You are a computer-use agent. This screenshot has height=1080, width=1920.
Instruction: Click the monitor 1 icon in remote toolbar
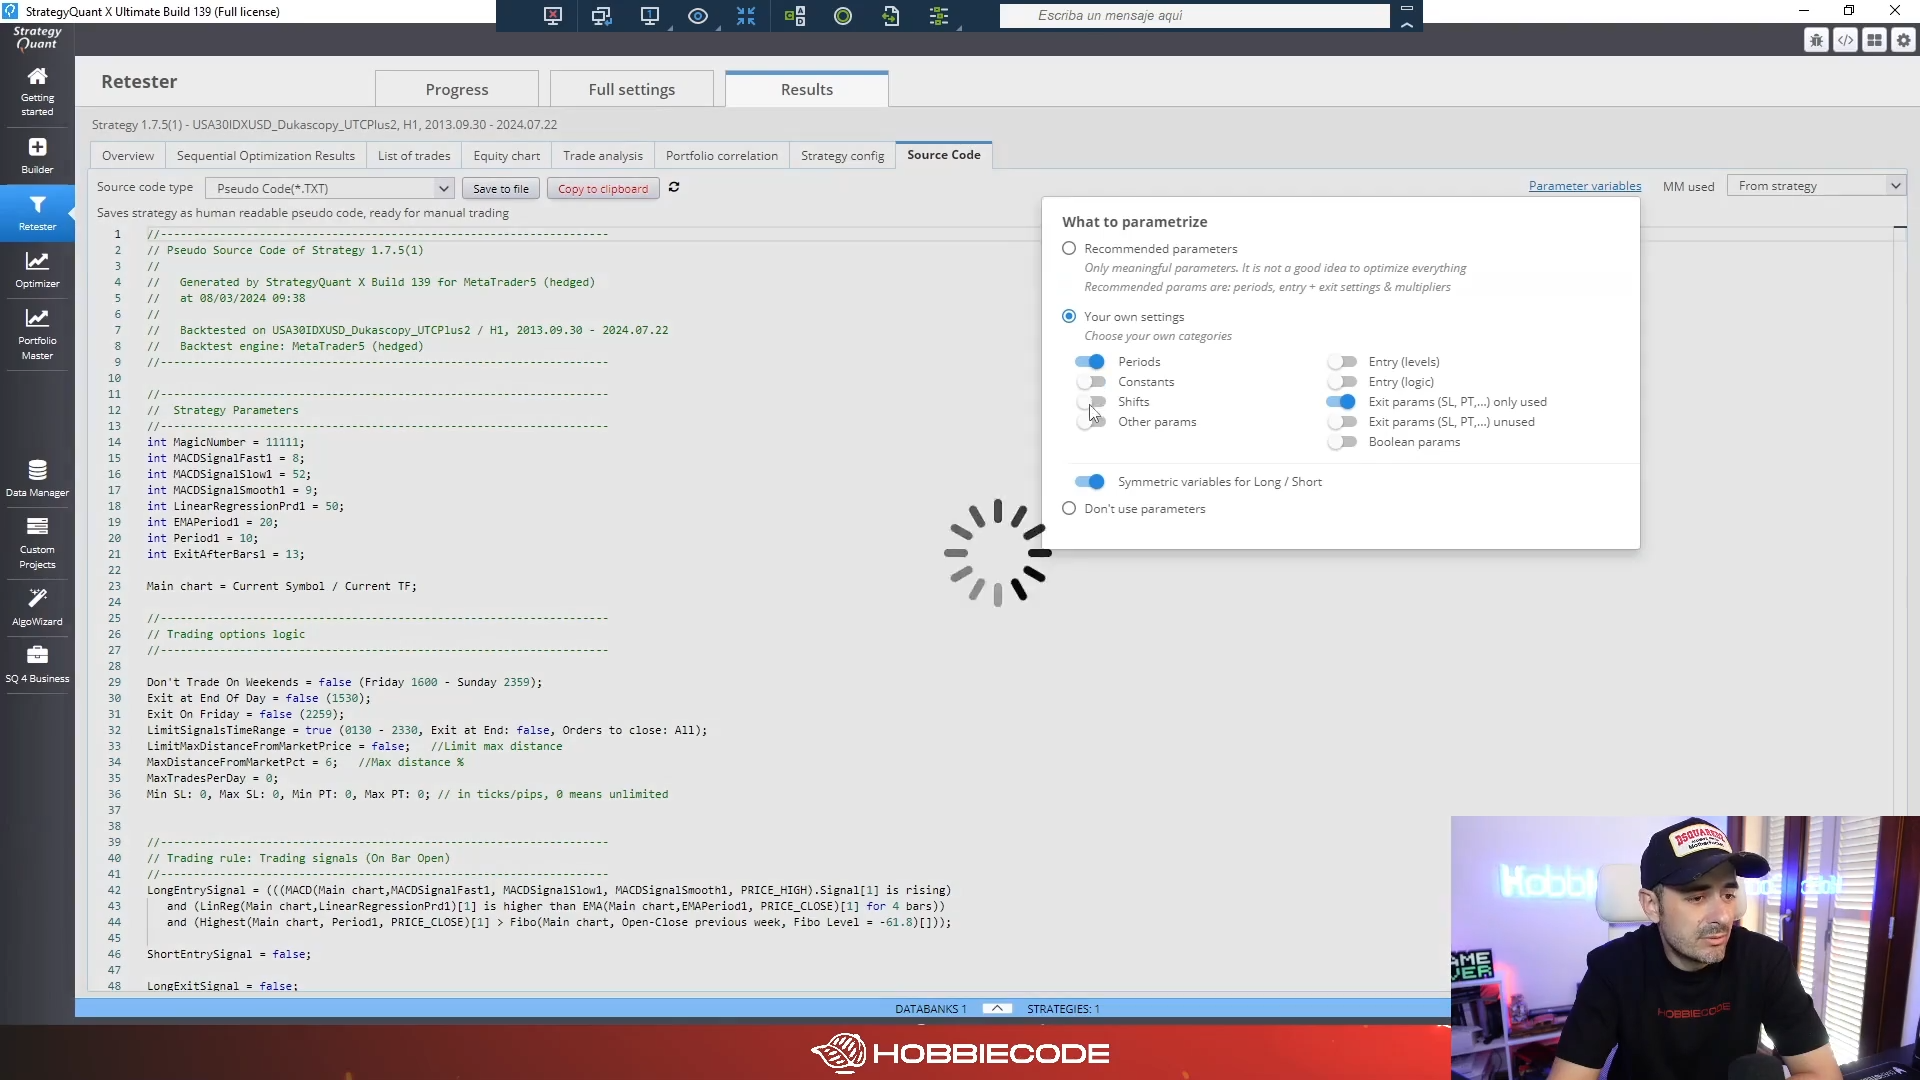[x=650, y=16]
